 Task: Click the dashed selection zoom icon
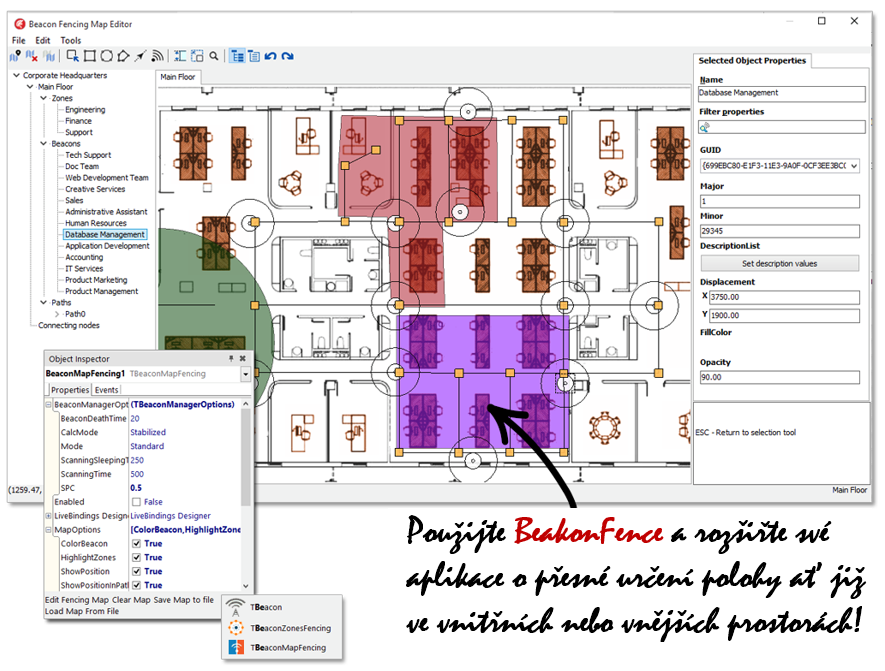click(197, 56)
